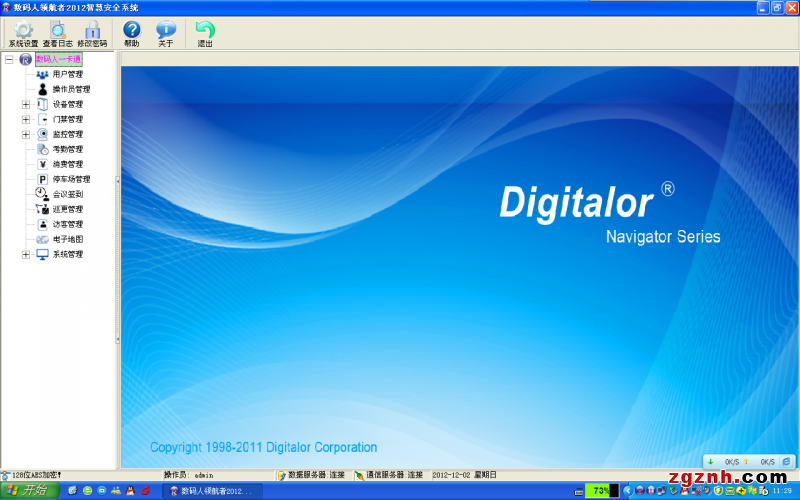
Task: Click the 消费管理 yen icon
Action: (43, 164)
